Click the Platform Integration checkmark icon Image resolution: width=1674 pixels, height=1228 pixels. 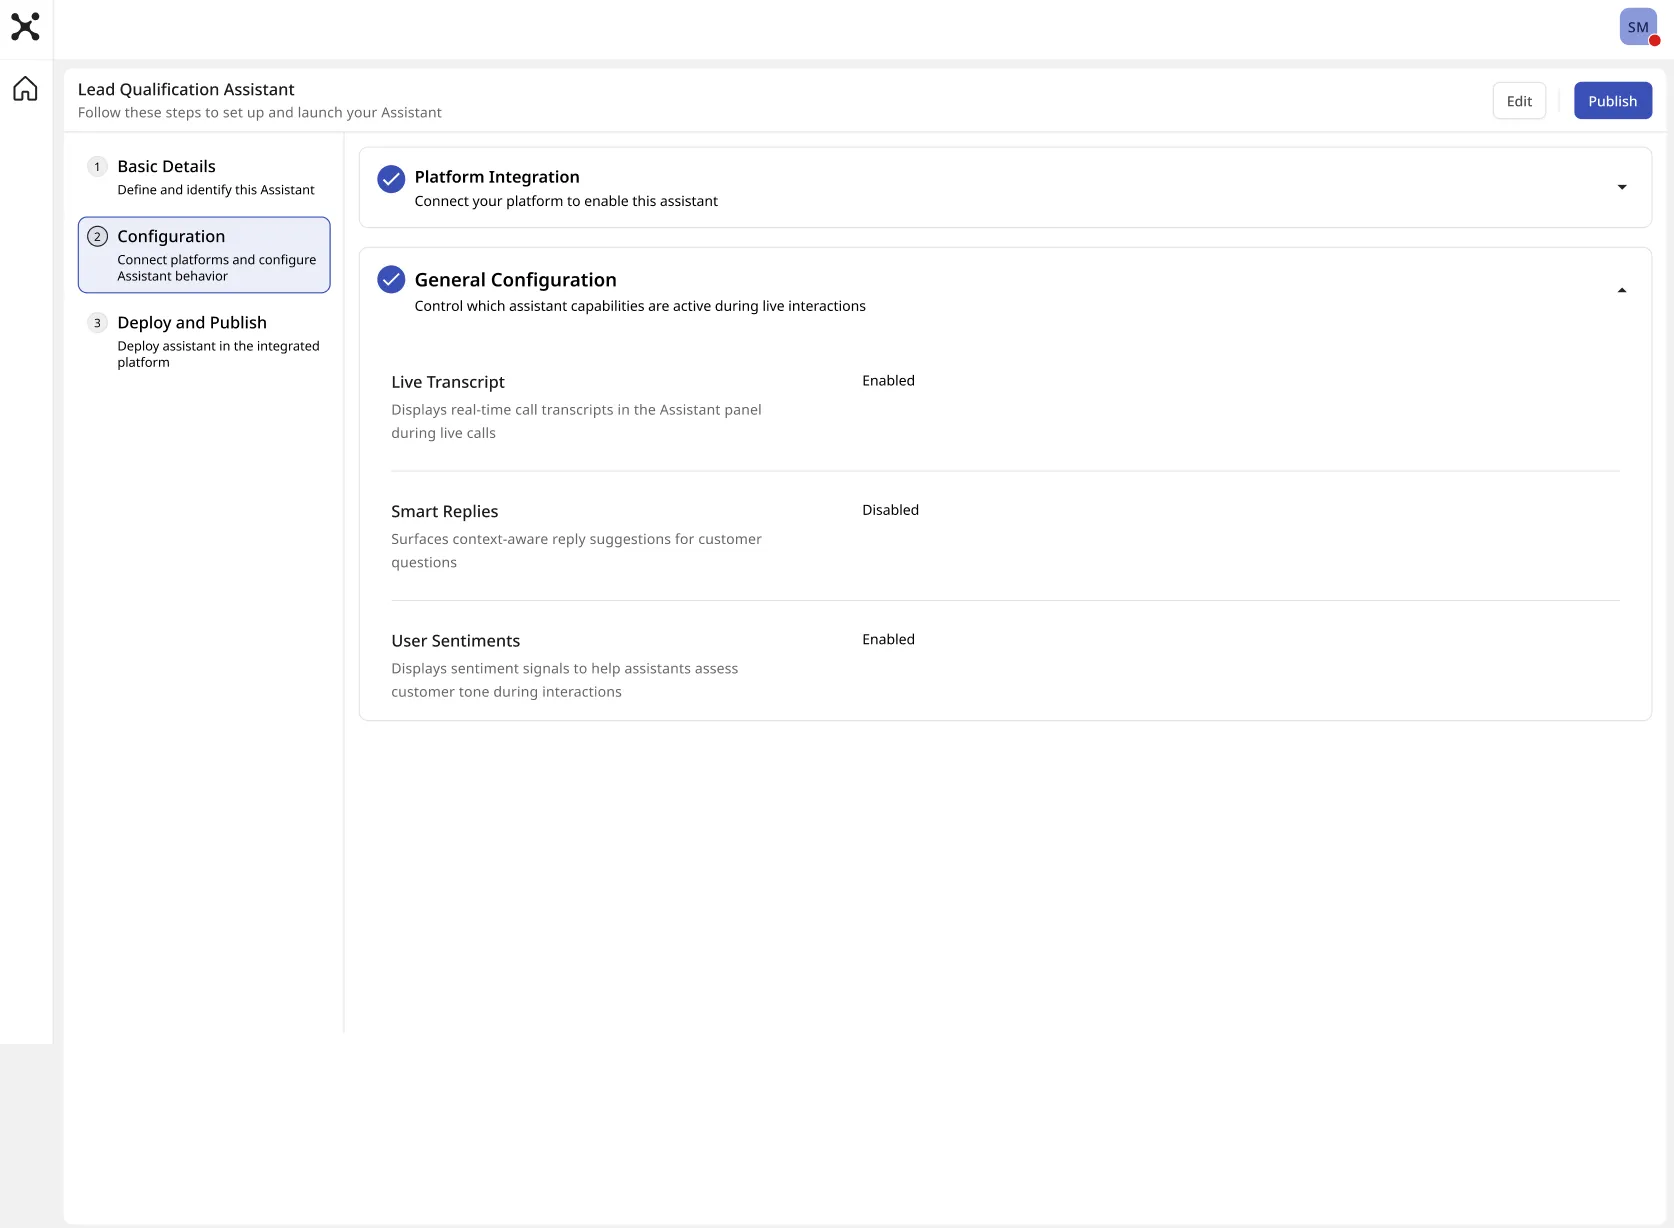[x=391, y=179]
